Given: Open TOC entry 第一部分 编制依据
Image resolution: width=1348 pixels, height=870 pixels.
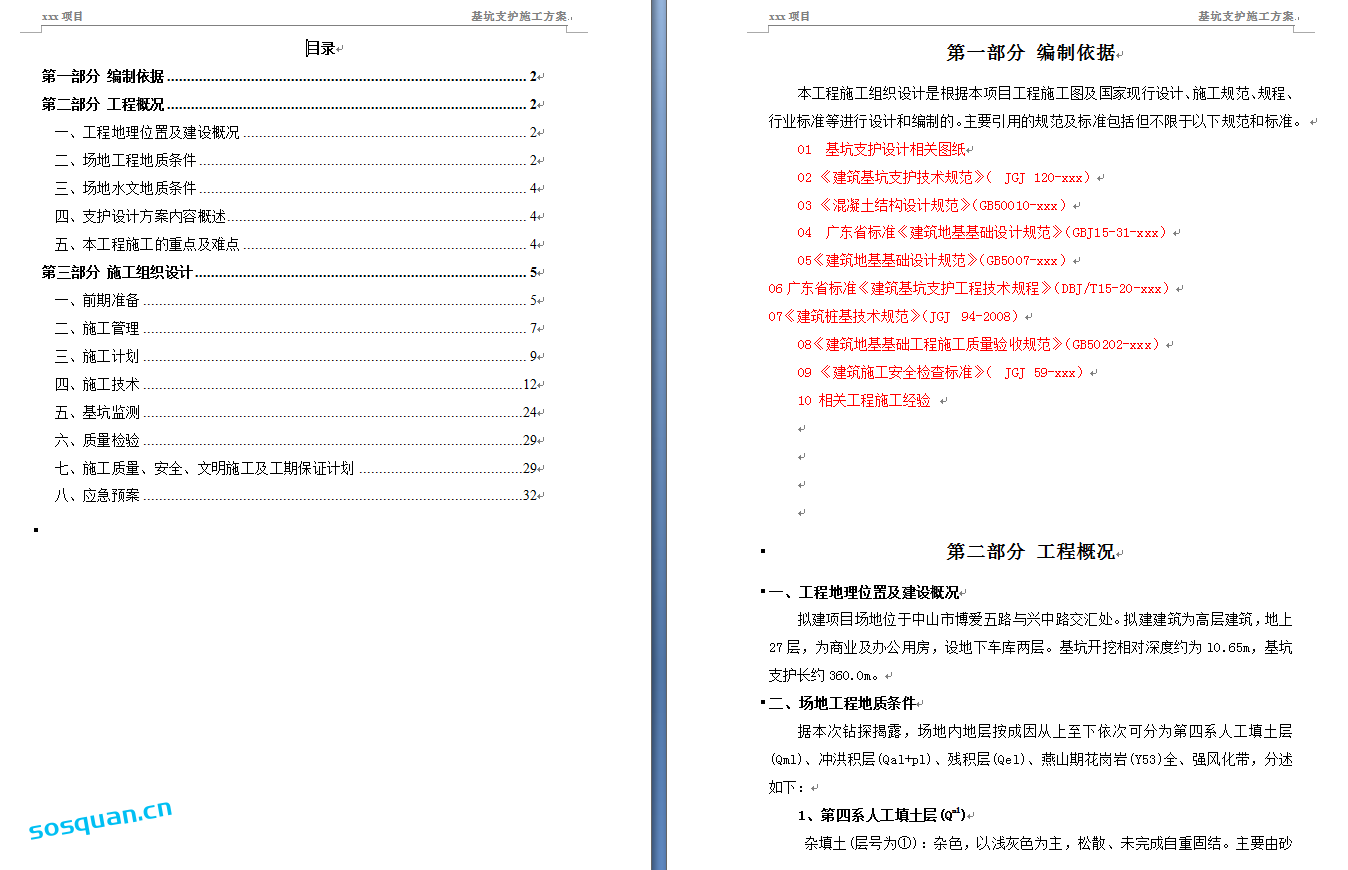Looking at the screenshot, I should (x=103, y=76).
